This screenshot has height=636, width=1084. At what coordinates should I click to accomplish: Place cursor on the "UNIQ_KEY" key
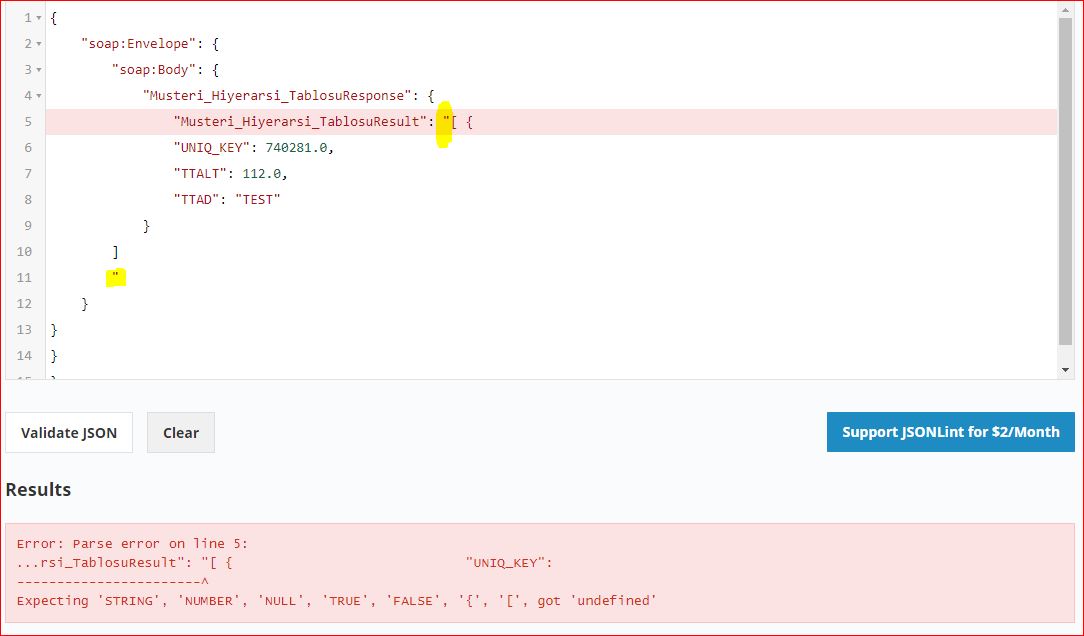(215, 148)
